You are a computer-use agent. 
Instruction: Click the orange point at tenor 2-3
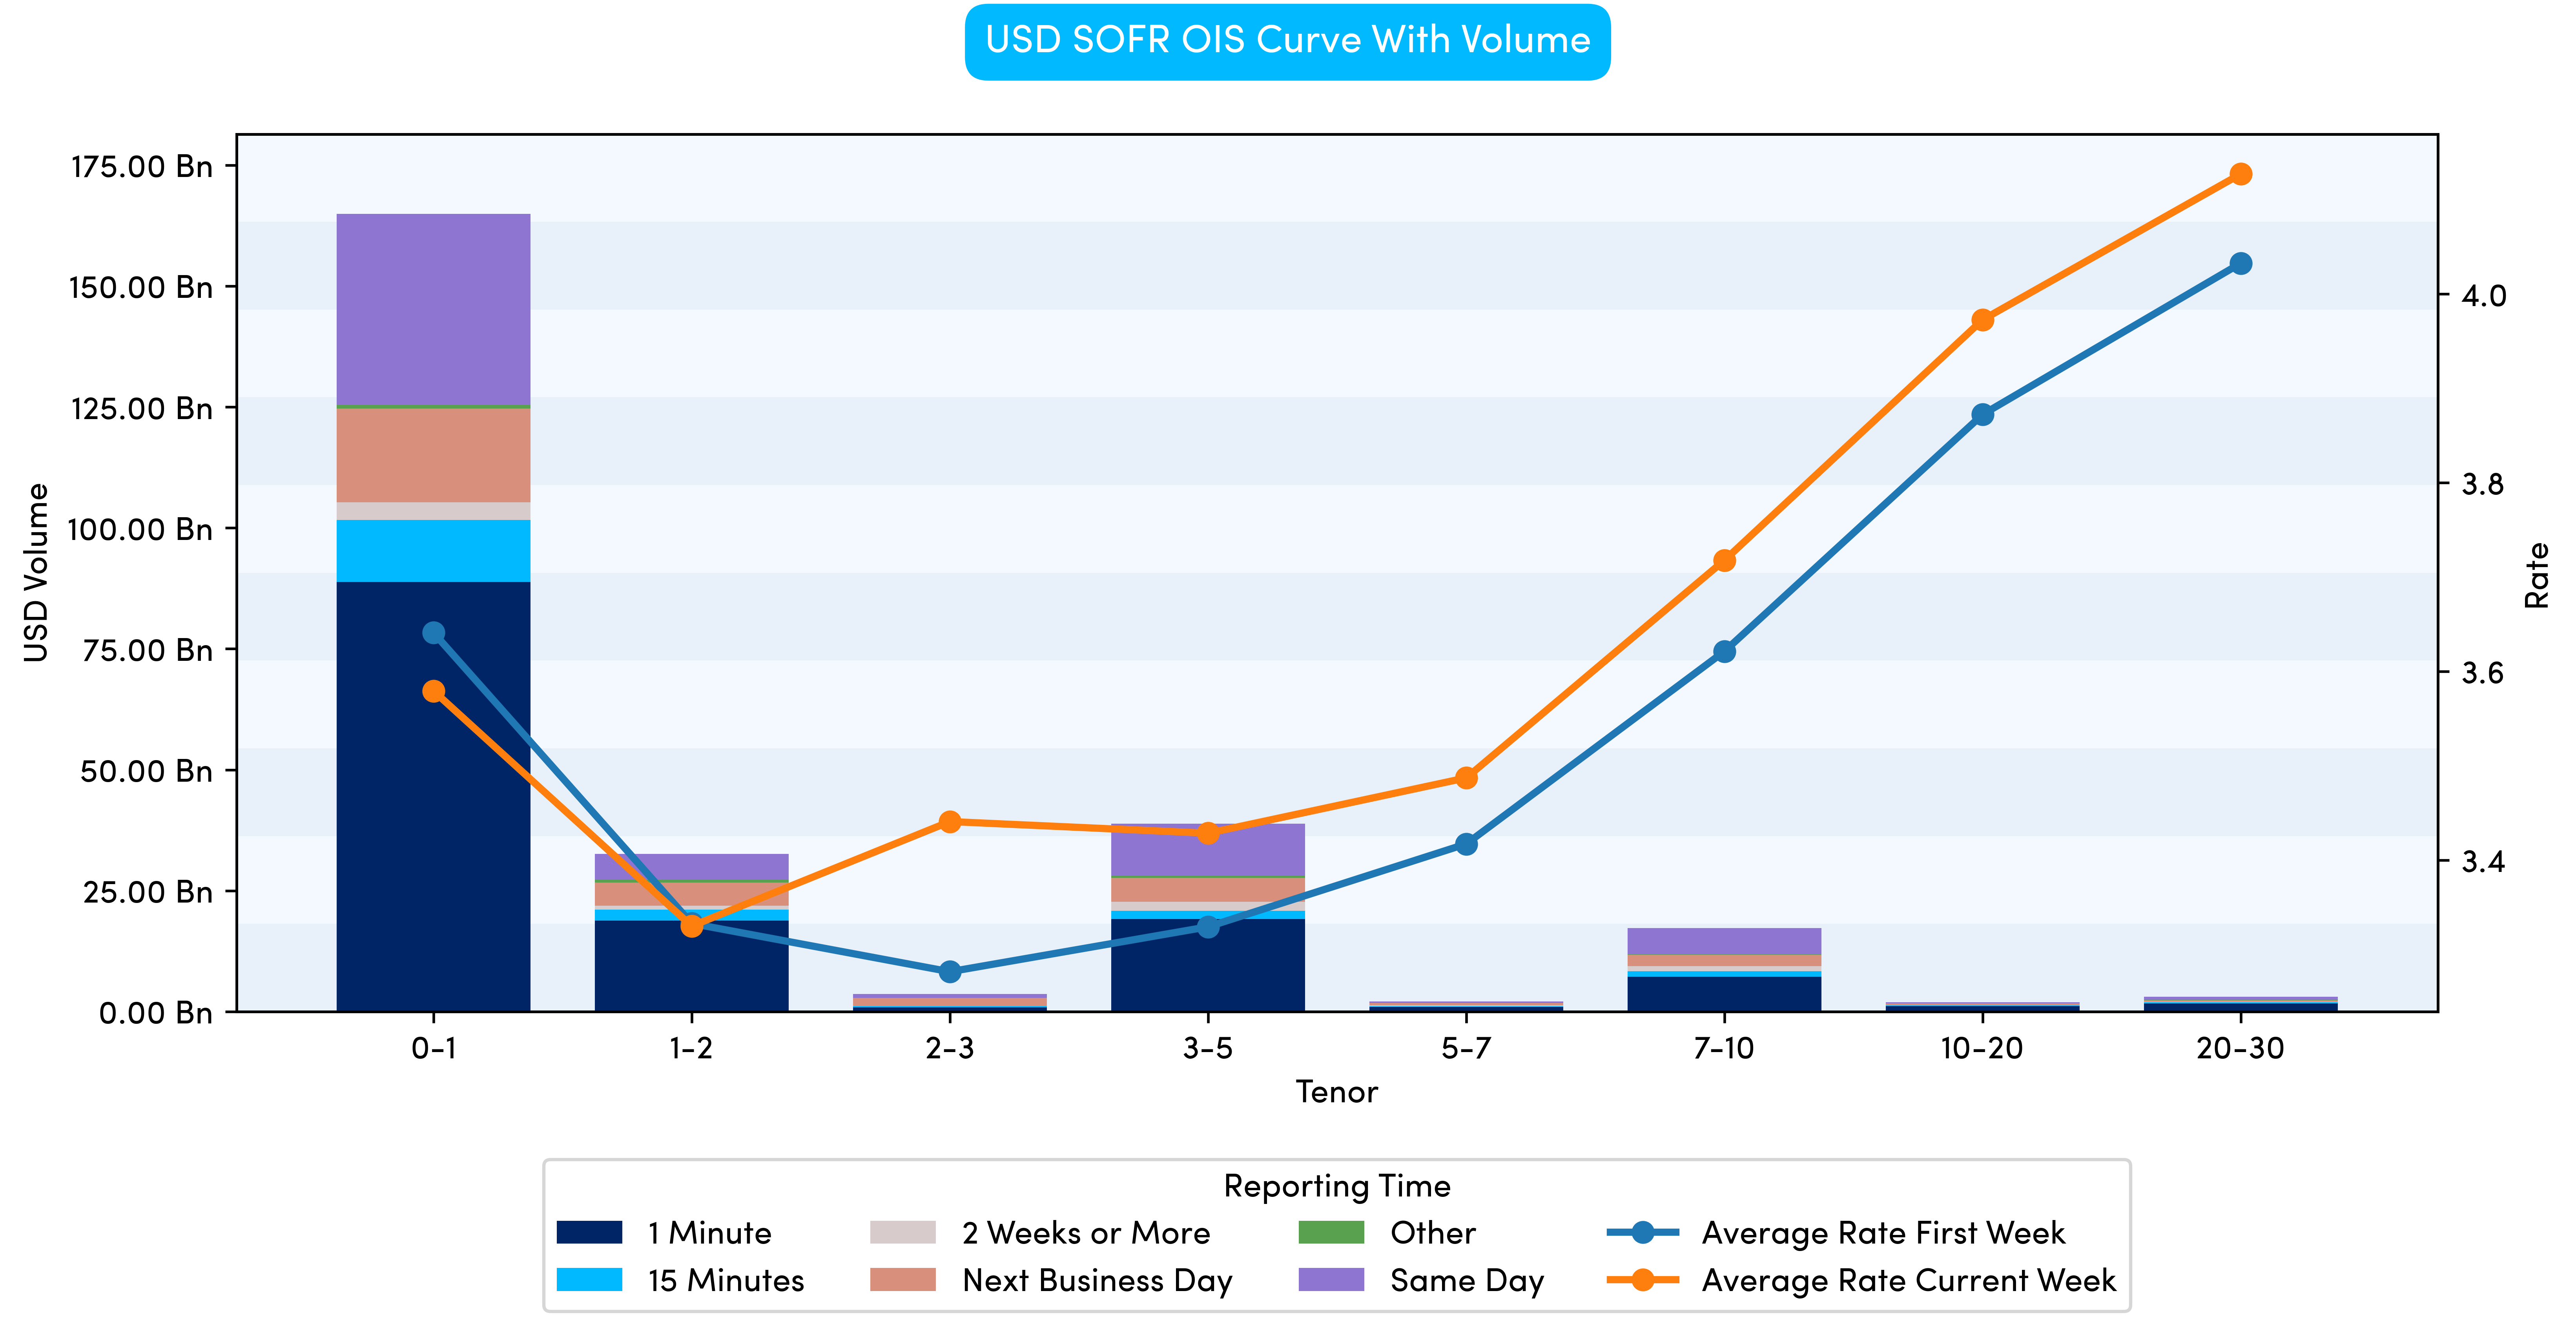tap(950, 822)
